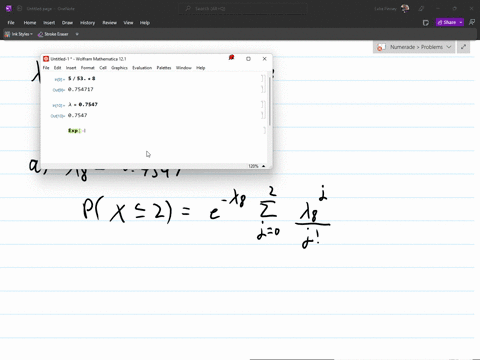The height and width of the screenshot is (360, 480).
Task: Expand the Share dropdown arrow
Action: point(461,22)
